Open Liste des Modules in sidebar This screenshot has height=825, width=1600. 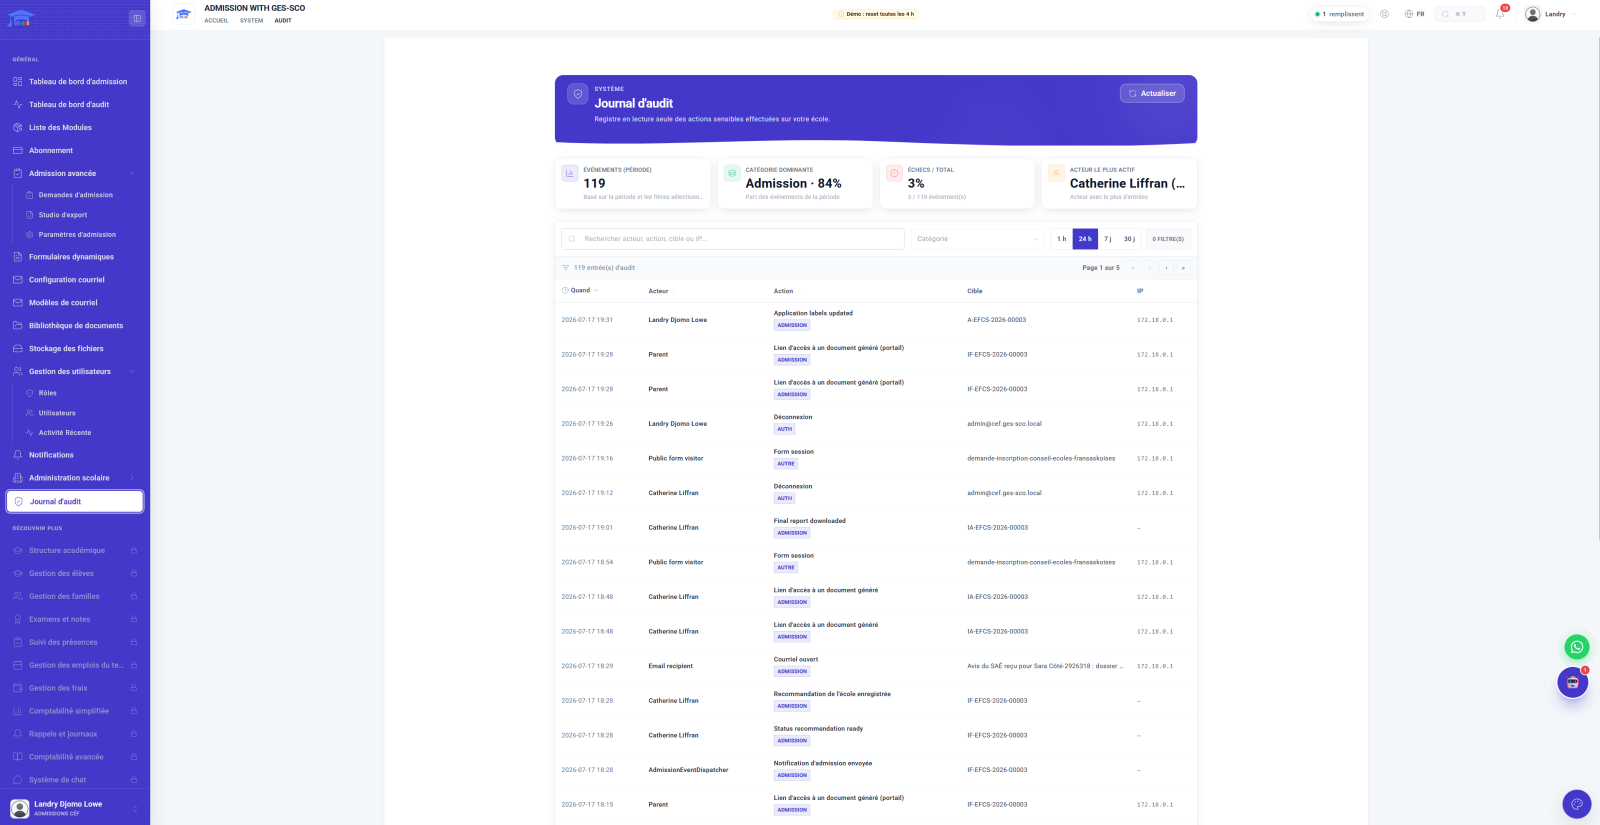(75, 127)
